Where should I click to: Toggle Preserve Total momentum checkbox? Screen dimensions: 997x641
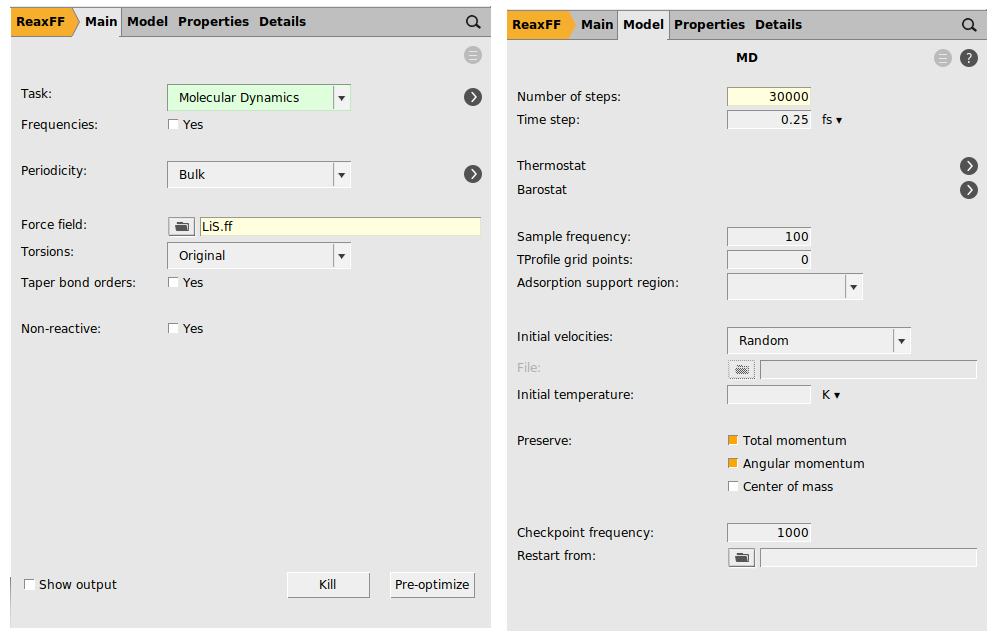[733, 440]
